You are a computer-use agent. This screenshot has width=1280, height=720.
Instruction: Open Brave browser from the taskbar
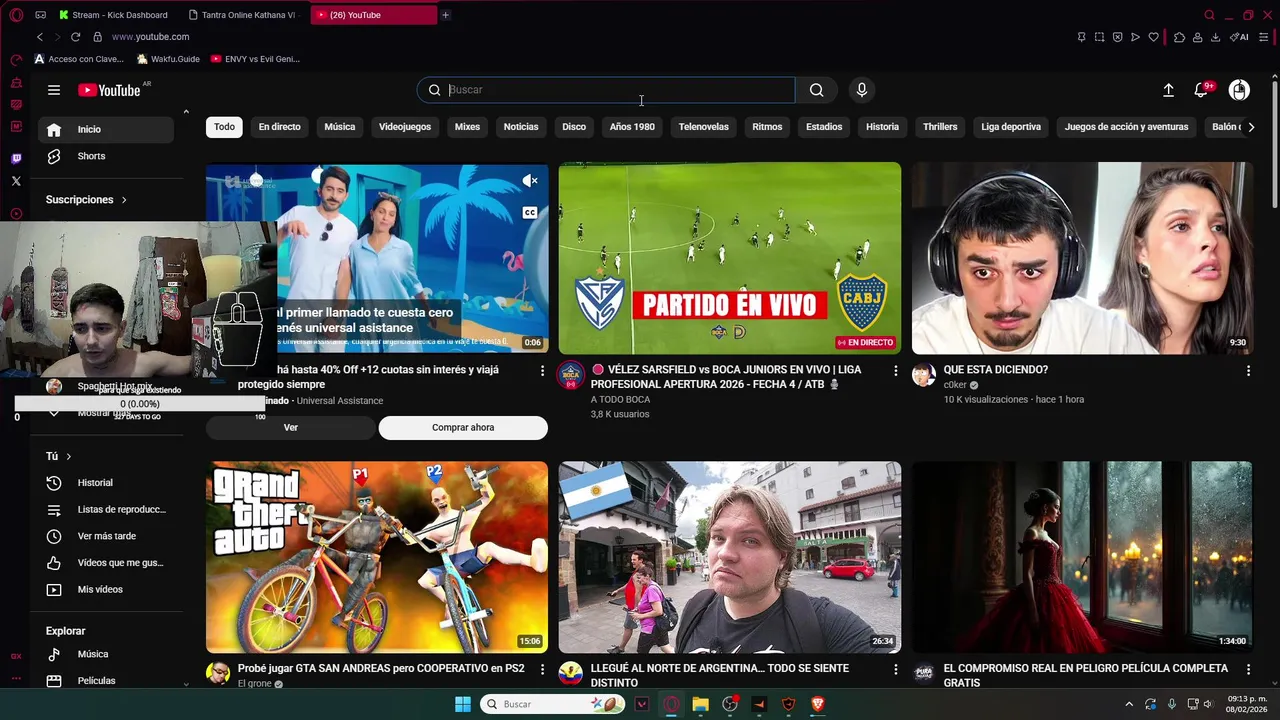[x=818, y=705]
